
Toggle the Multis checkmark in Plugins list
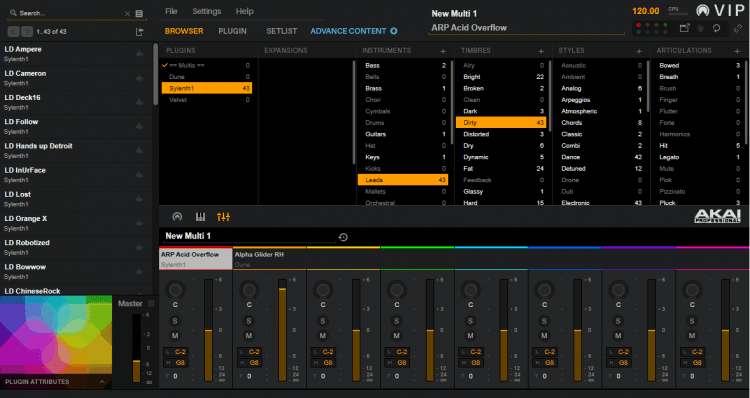(165, 65)
